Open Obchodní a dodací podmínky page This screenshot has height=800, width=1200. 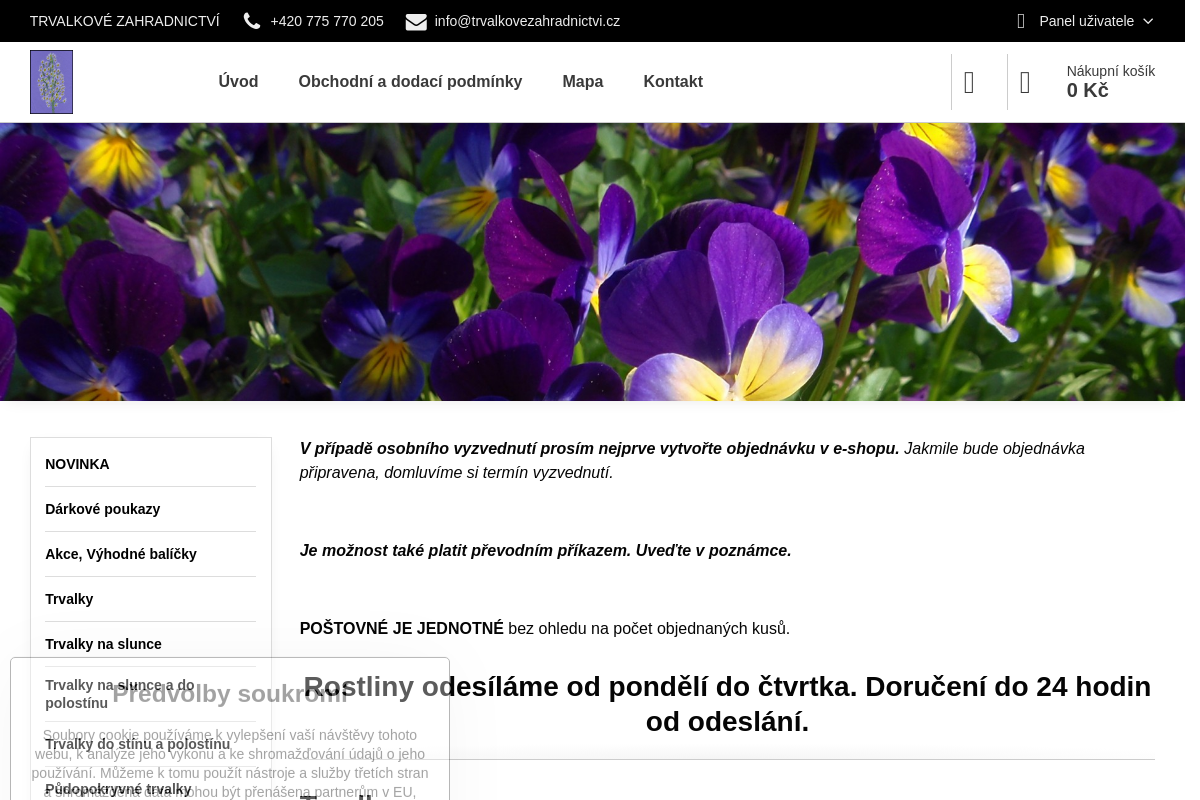point(410,82)
